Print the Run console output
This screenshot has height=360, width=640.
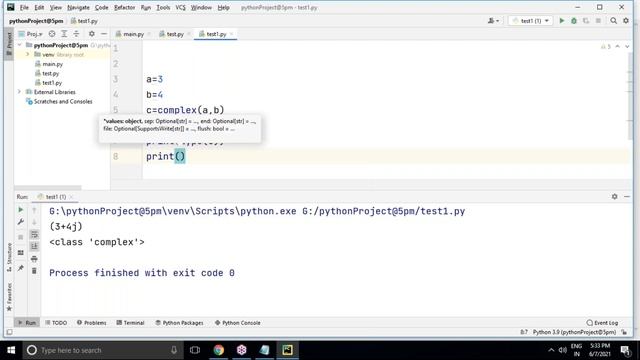[34, 259]
